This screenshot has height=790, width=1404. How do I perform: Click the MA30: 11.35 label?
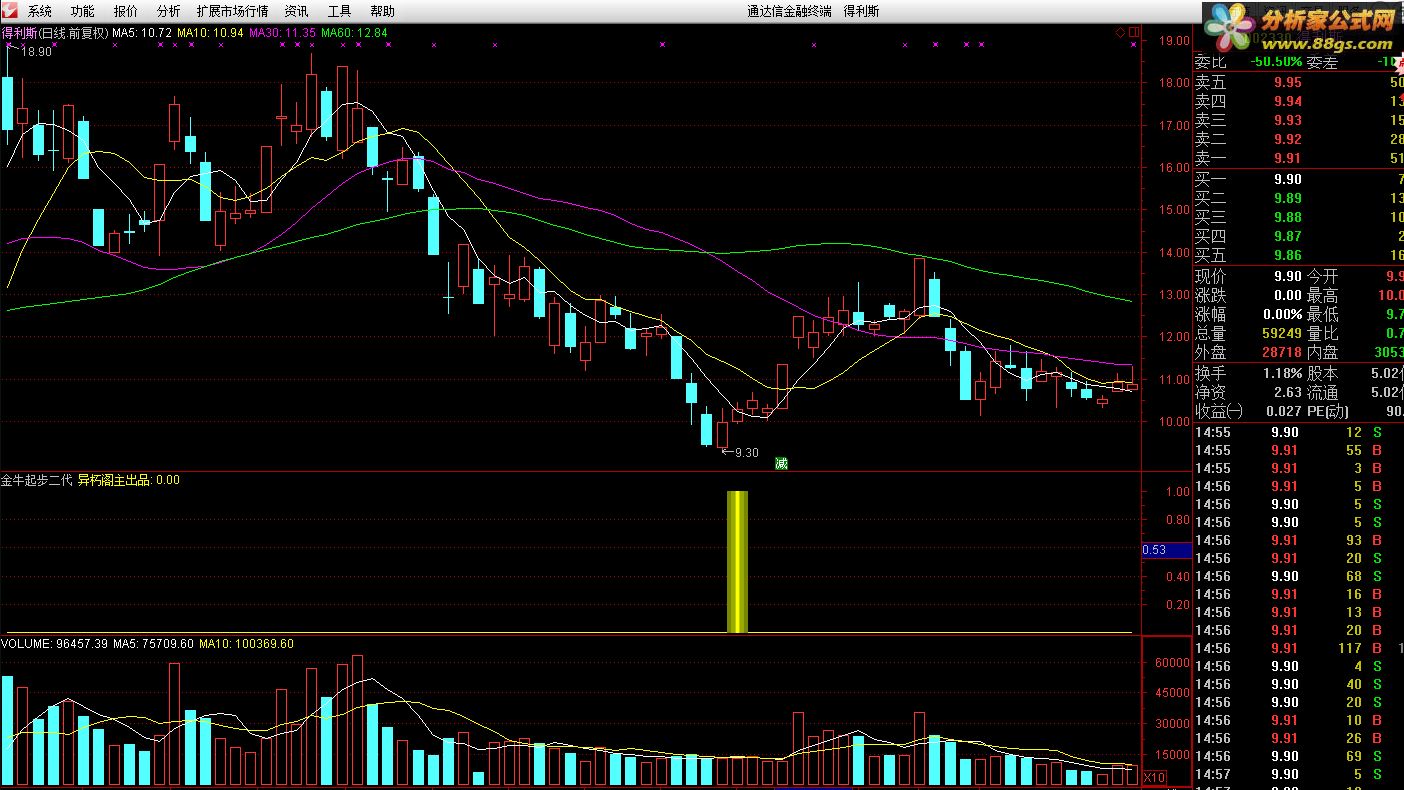[x=282, y=33]
